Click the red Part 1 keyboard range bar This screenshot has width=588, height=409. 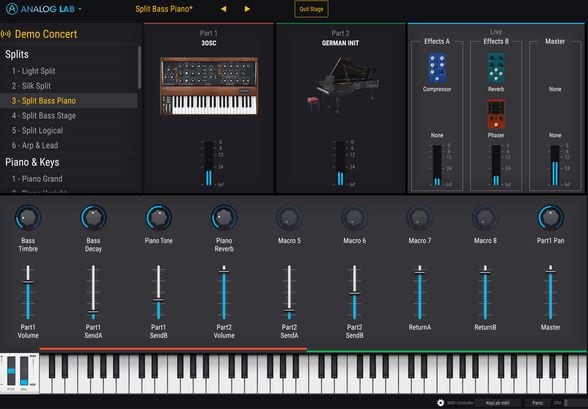(x=173, y=349)
